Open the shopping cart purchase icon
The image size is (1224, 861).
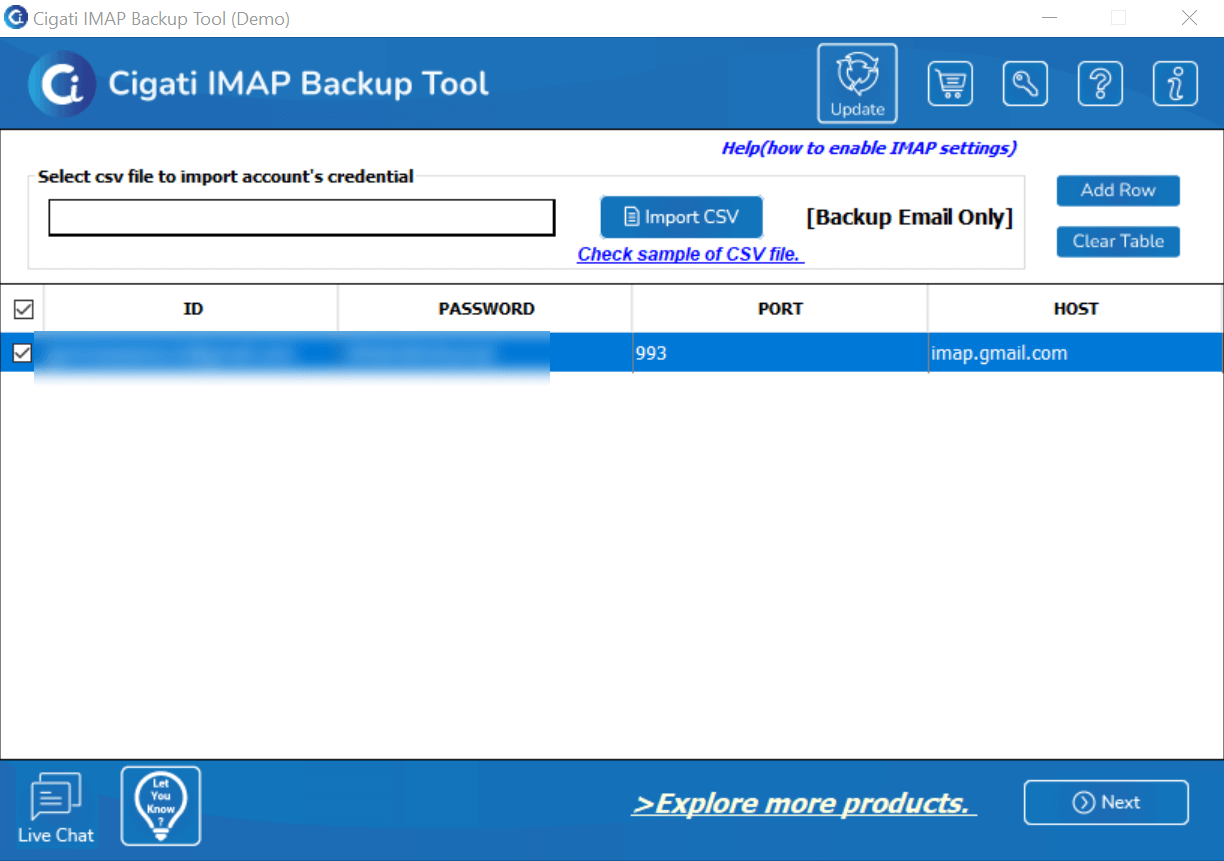pyautogui.click(x=950, y=84)
